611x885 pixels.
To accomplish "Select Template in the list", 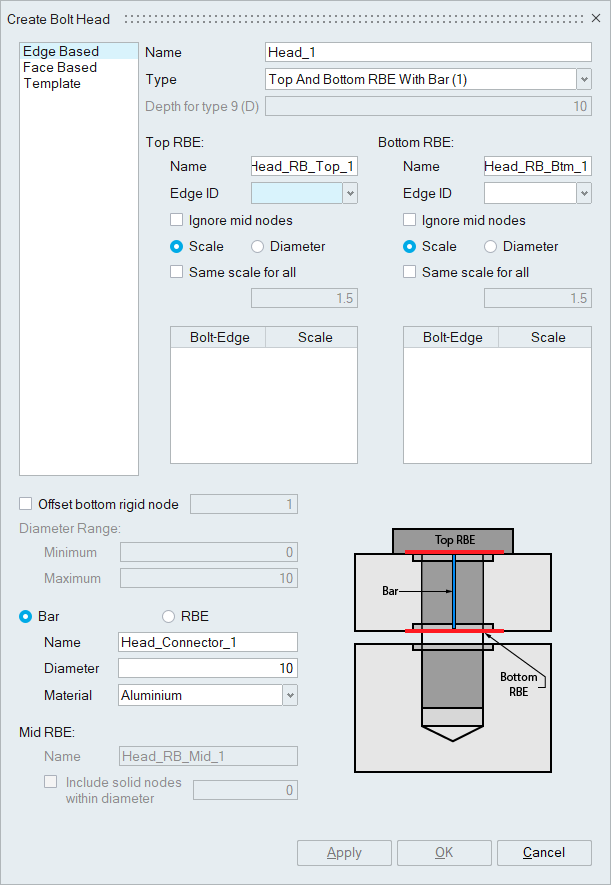I will 52,83.
